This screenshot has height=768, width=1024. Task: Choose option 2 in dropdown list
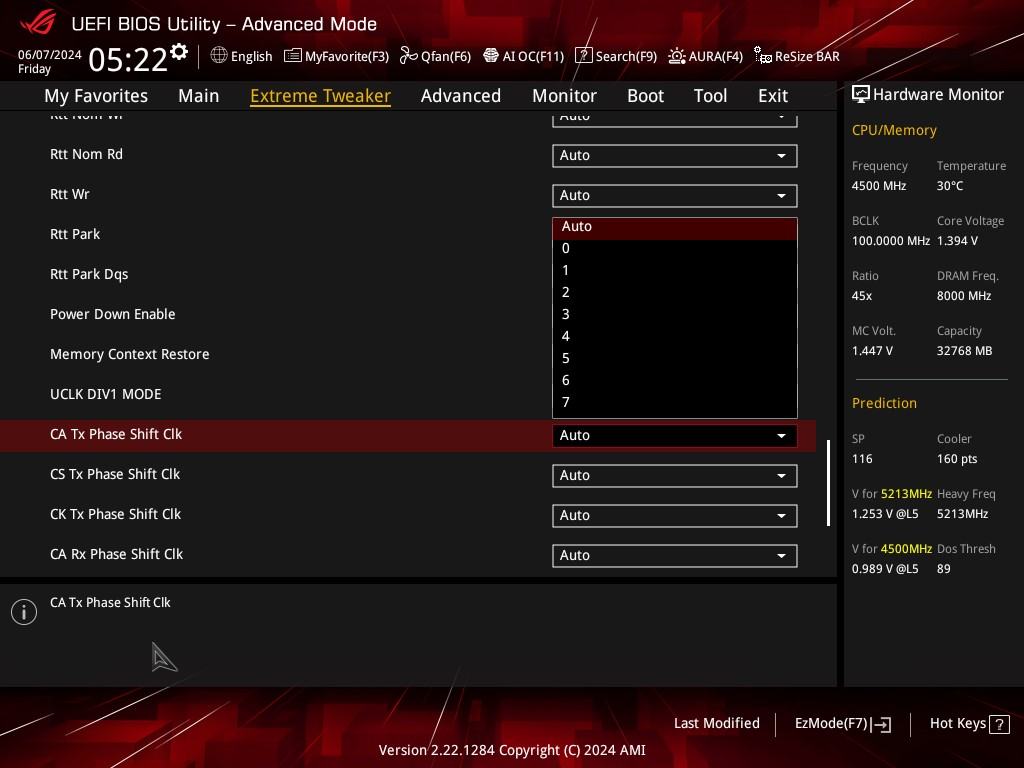(675, 293)
